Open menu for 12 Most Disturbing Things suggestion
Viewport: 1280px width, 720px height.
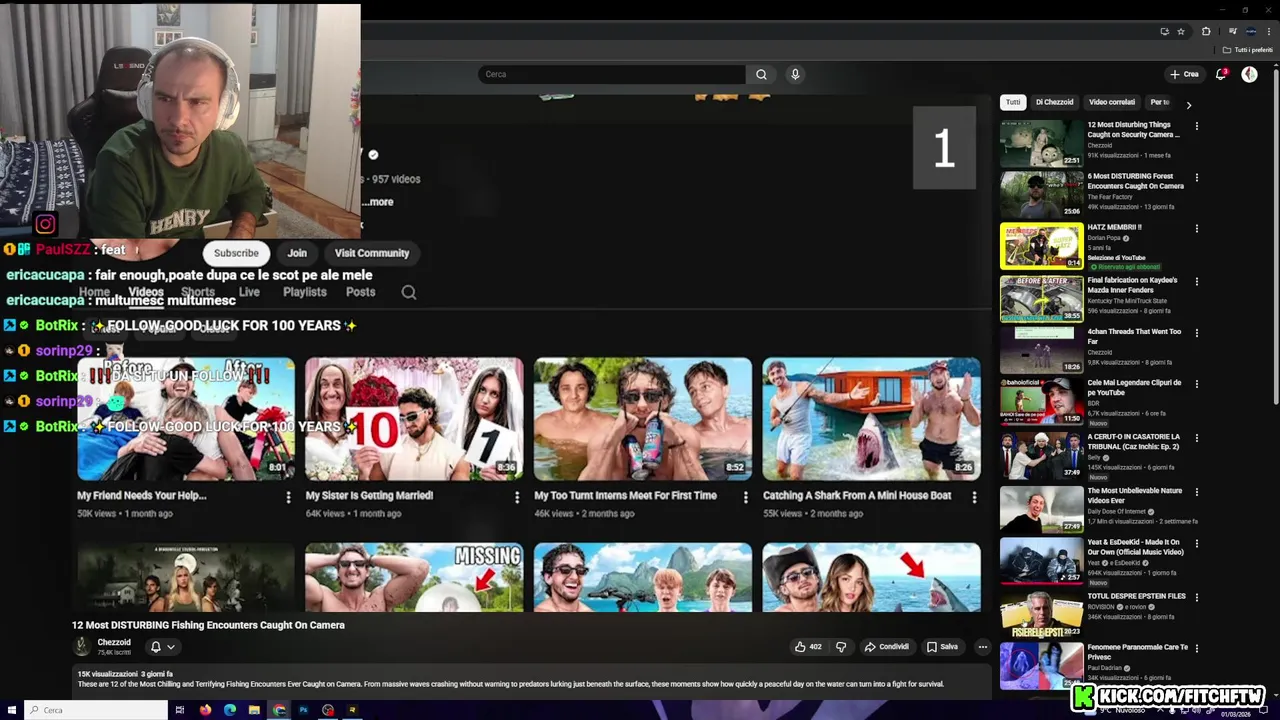click(1196, 126)
